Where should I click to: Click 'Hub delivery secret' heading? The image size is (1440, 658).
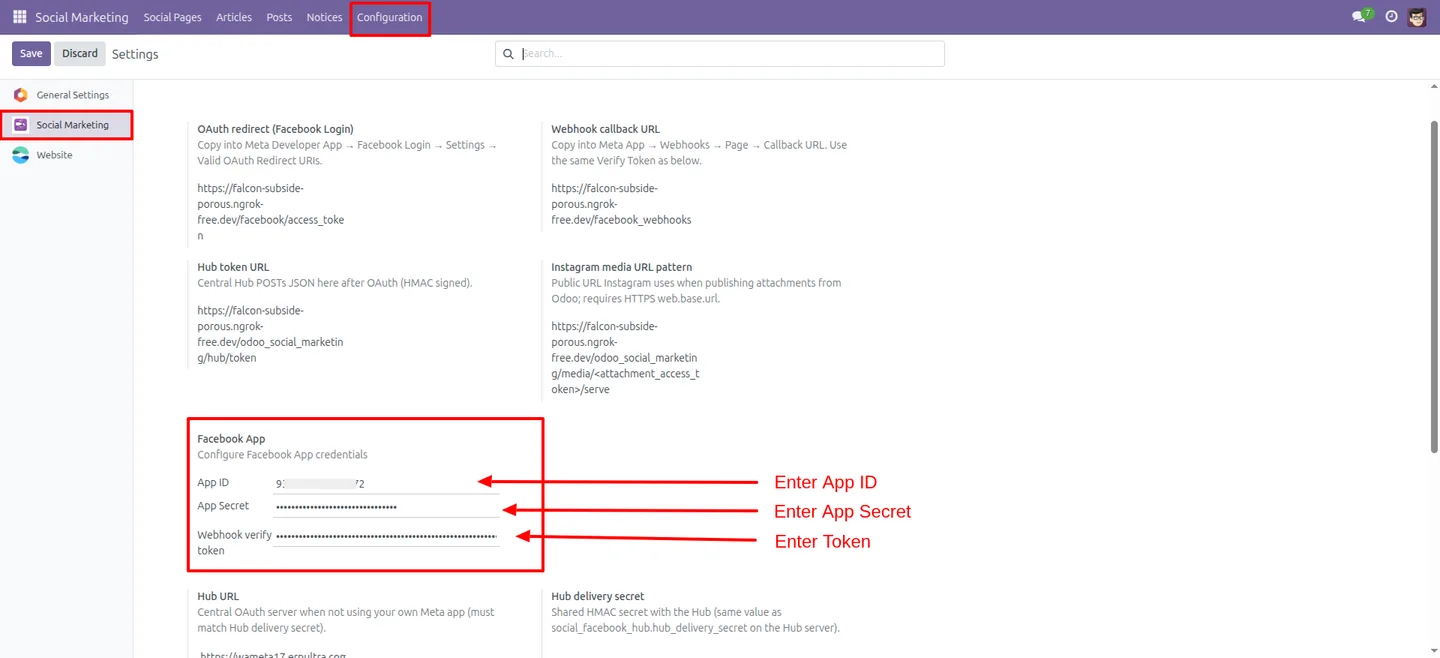pyautogui.click(x=597, y=596)
